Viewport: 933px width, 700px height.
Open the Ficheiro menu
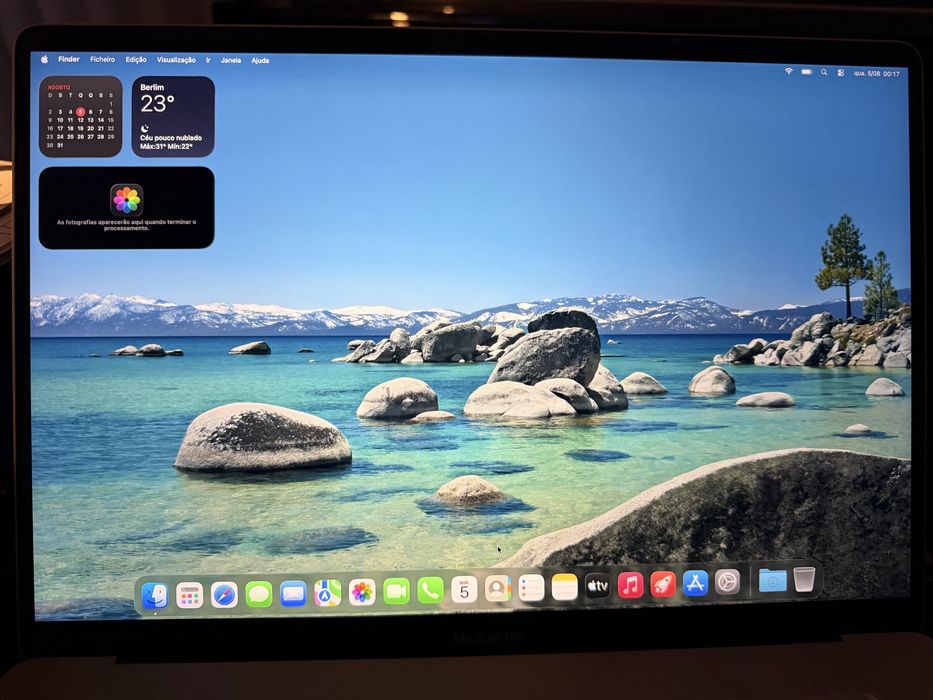[102, 59]
